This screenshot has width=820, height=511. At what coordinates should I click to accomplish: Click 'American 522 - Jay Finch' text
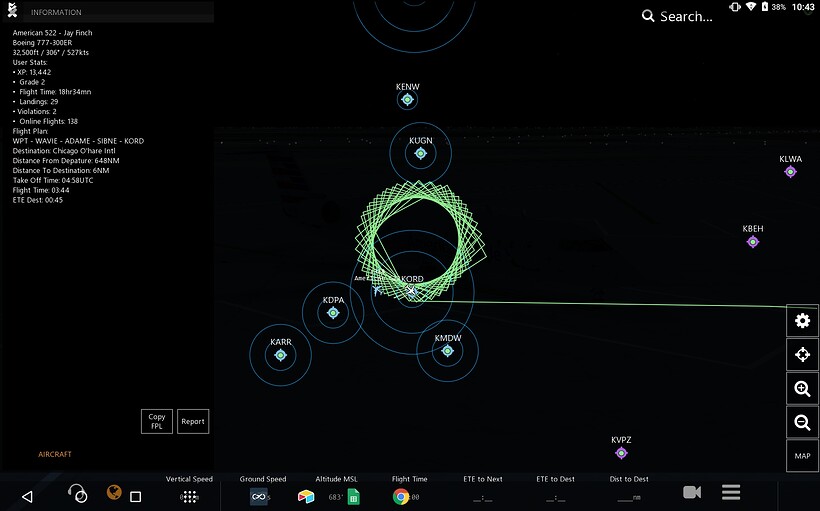coord(52,33)
